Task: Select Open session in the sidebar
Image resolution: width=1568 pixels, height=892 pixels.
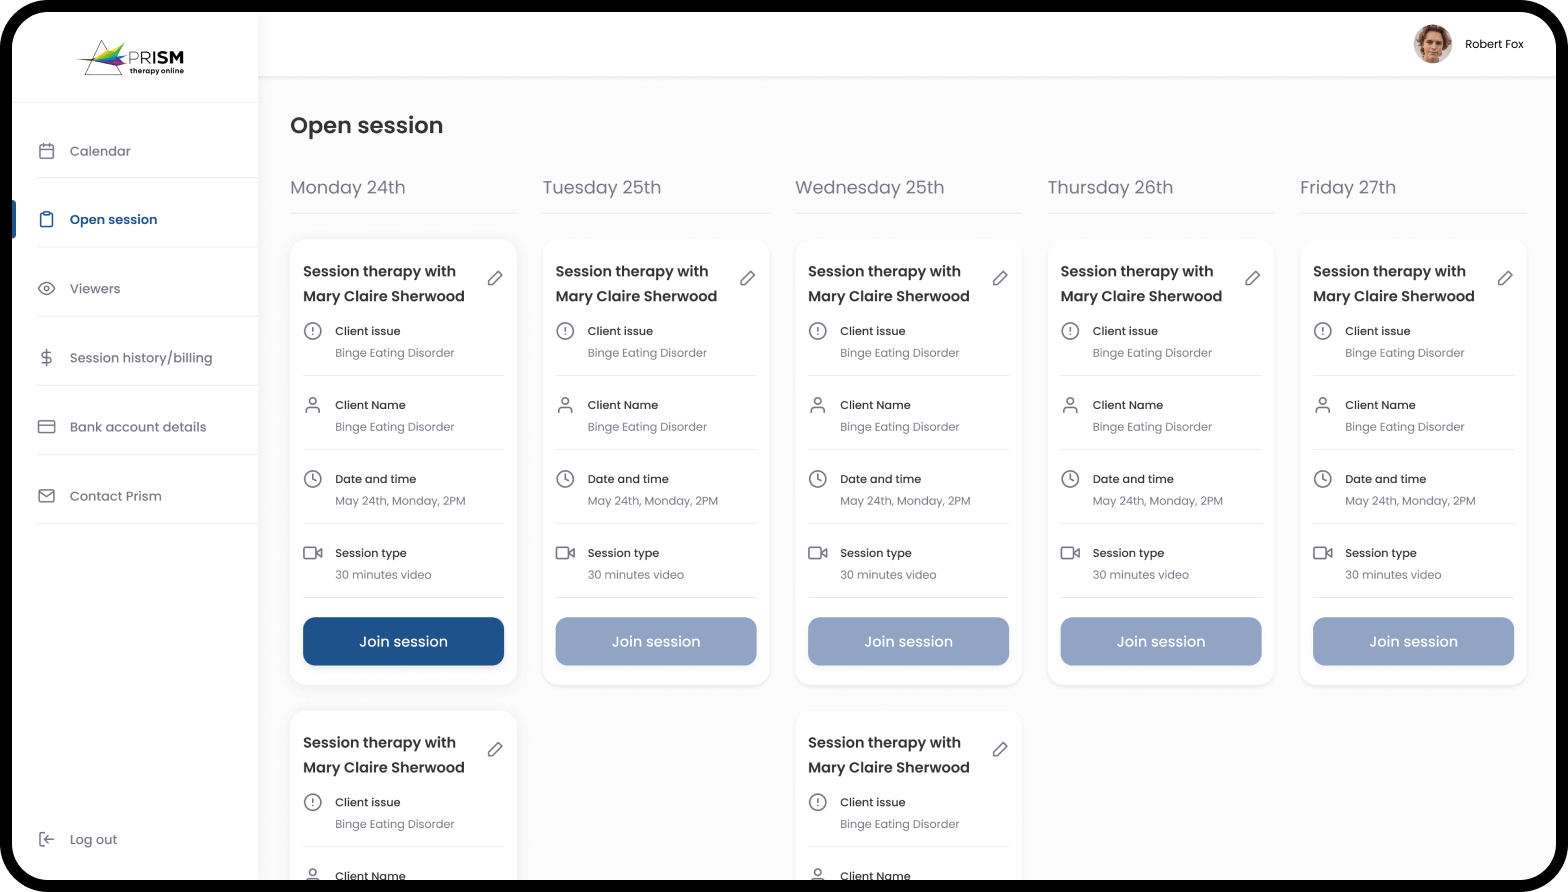Action: (113, 220)
